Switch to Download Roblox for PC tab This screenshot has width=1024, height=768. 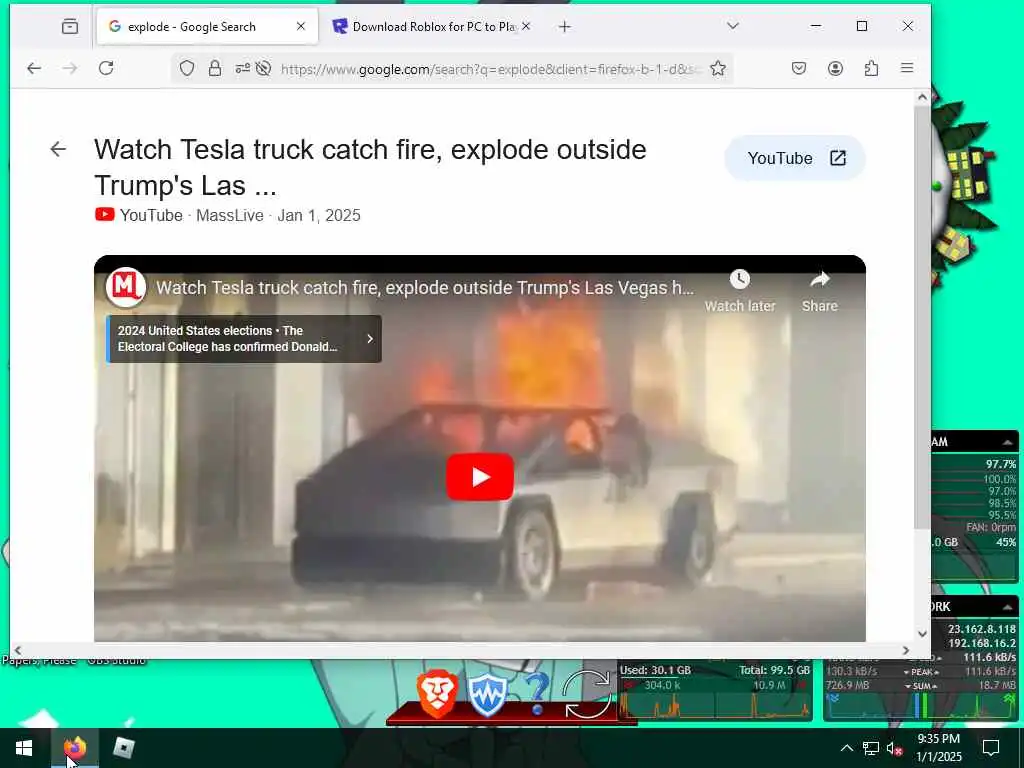click(x=432, y=26)
